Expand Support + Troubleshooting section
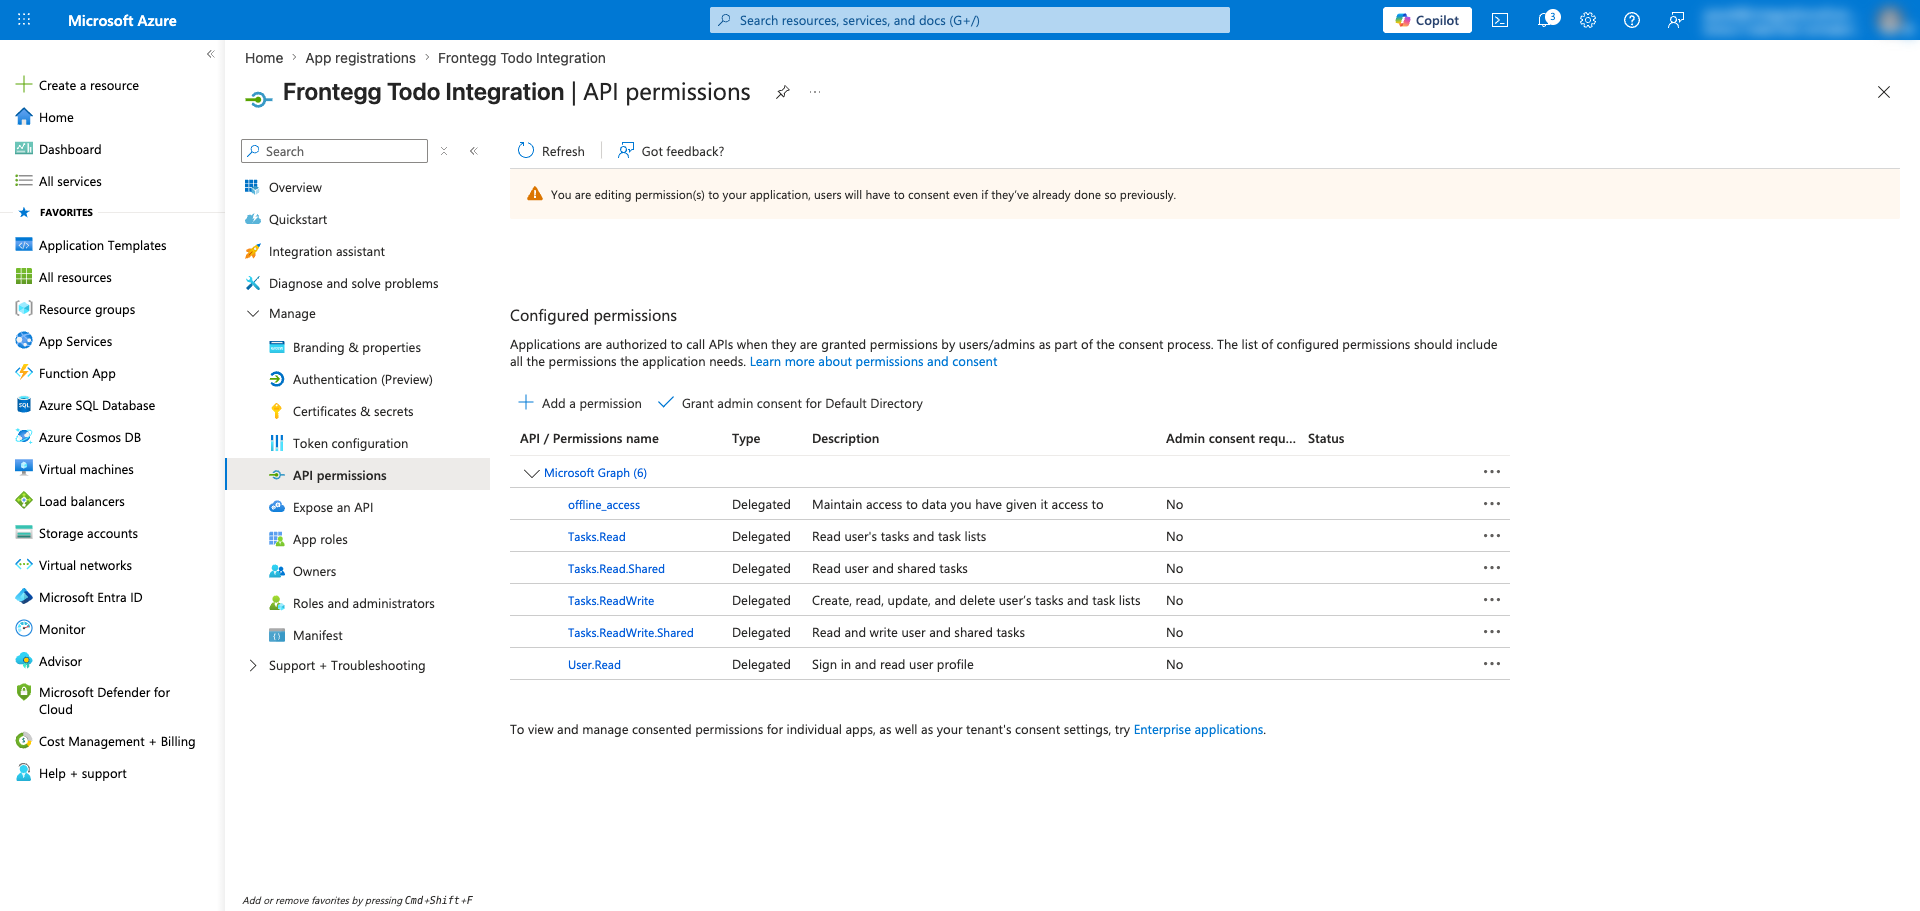The width and height of the screenshot is (1920, 911). 253,665
